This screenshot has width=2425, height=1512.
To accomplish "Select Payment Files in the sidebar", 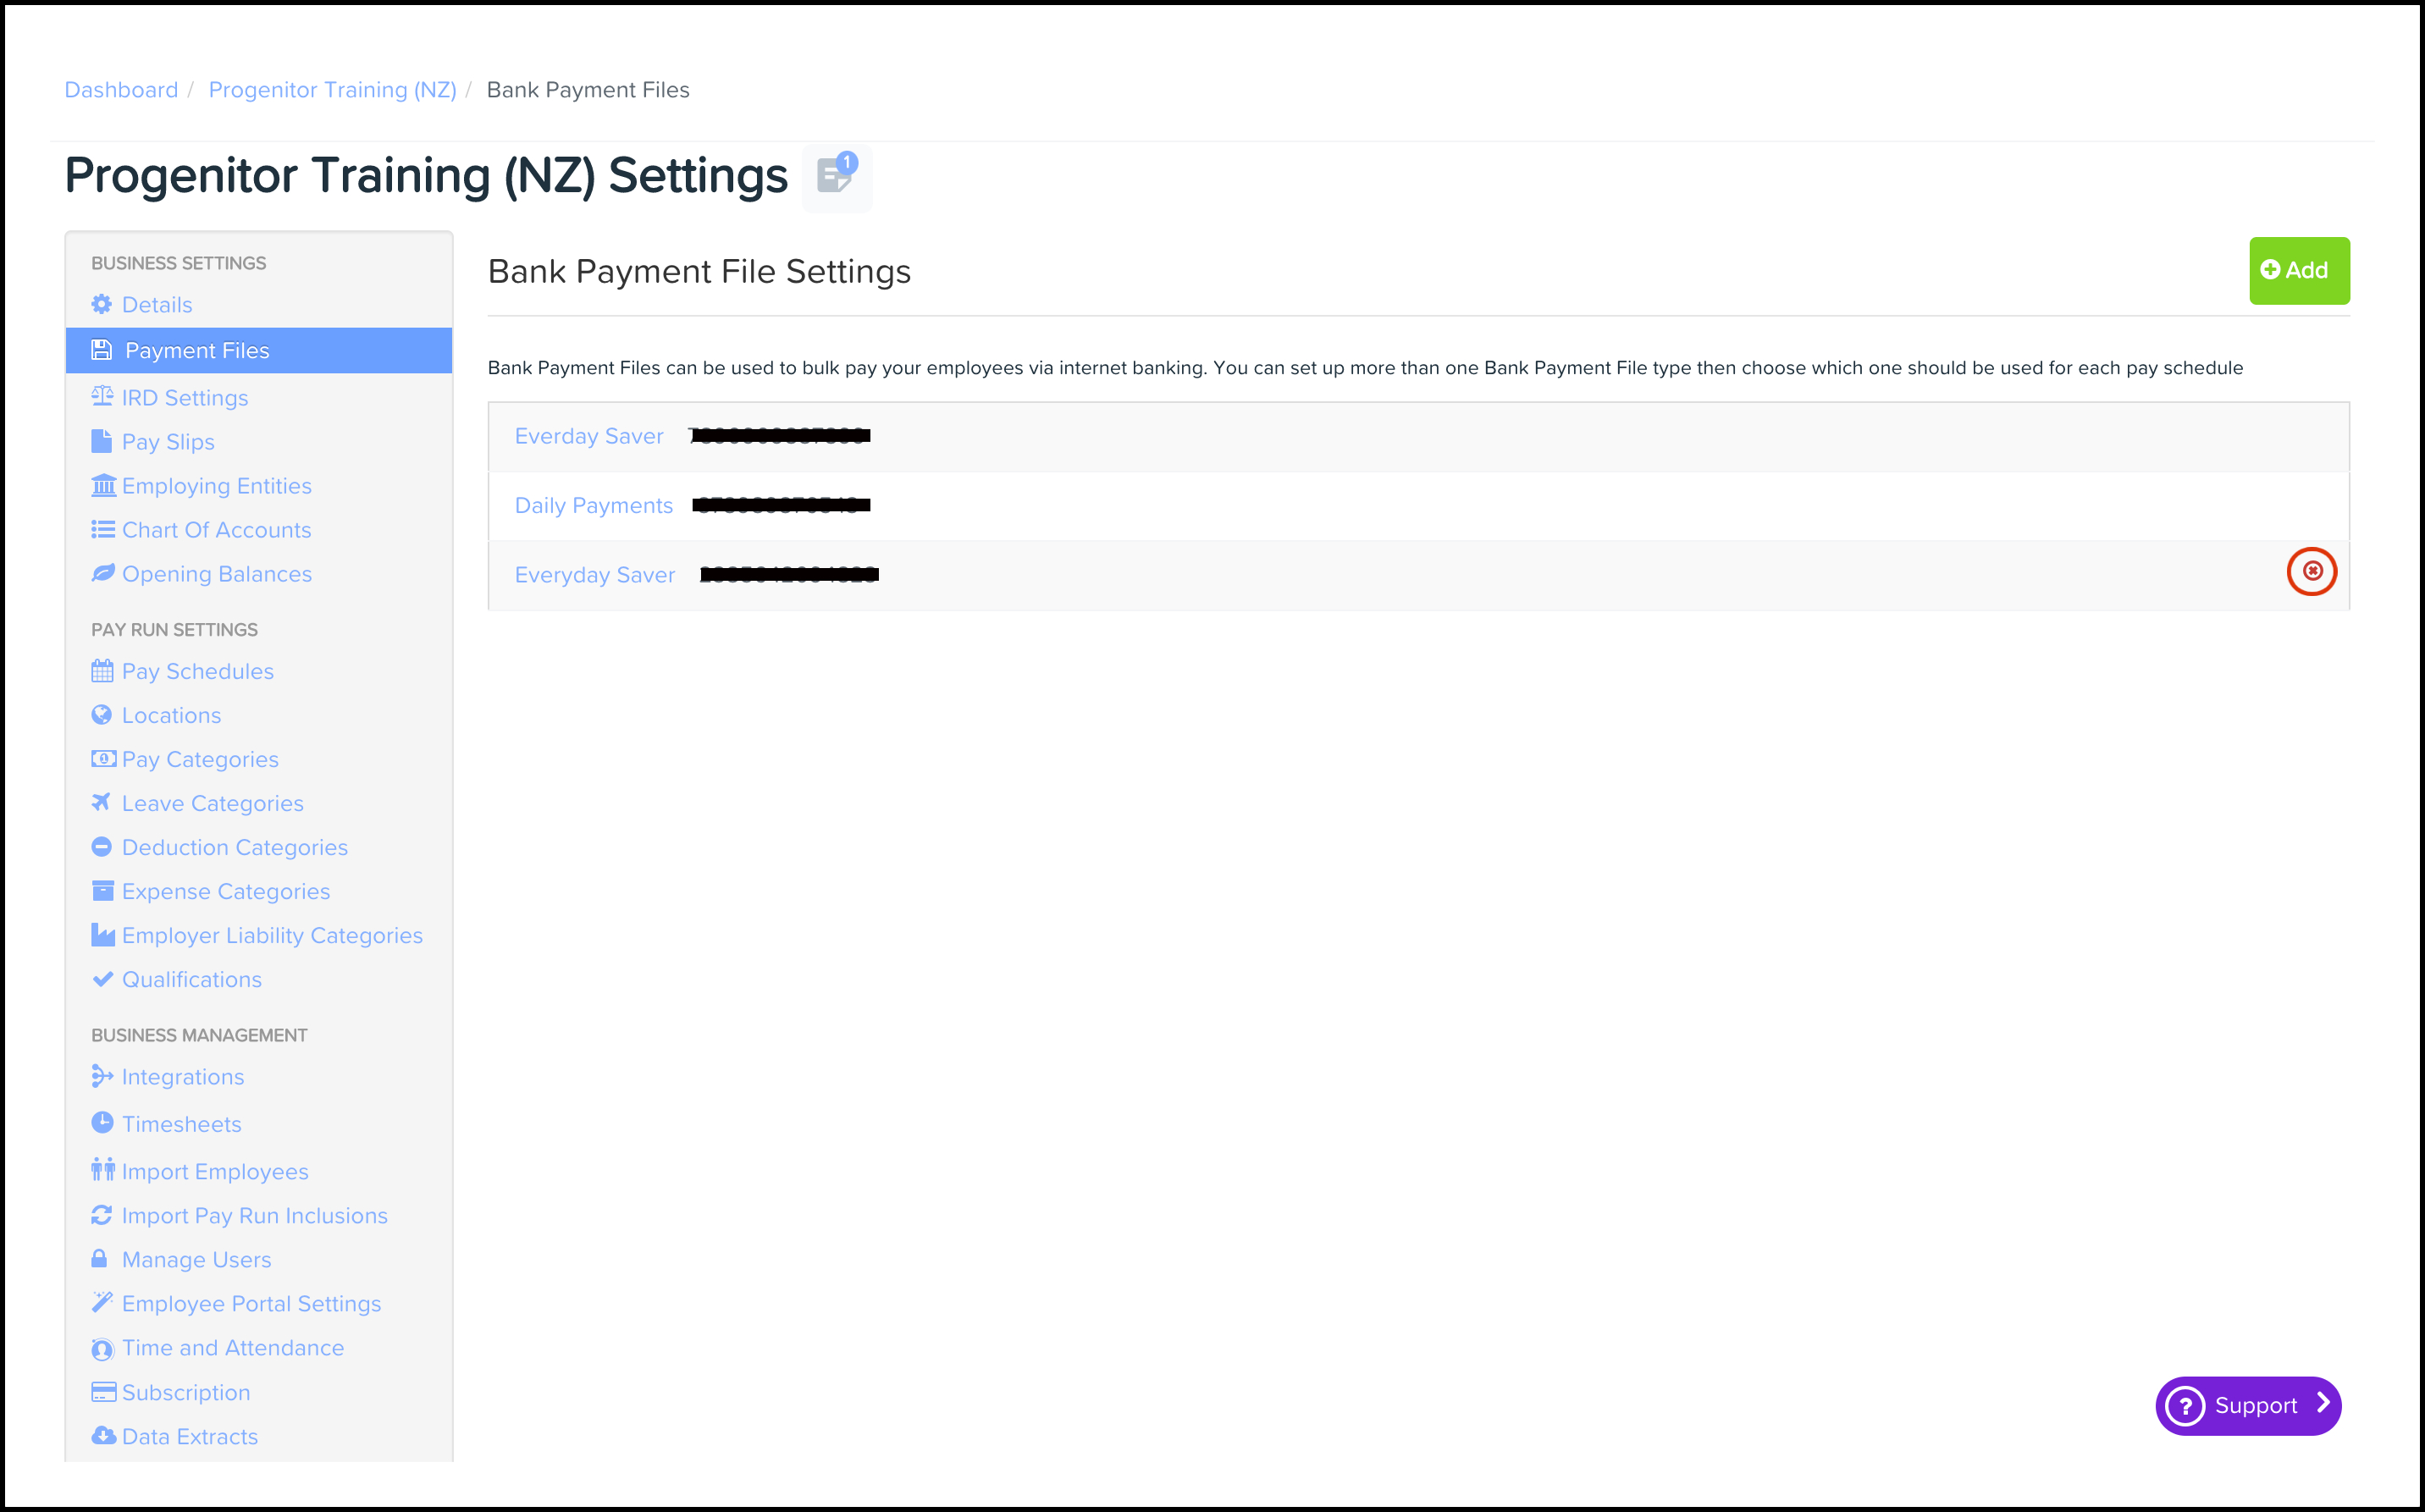I will 197,351.
